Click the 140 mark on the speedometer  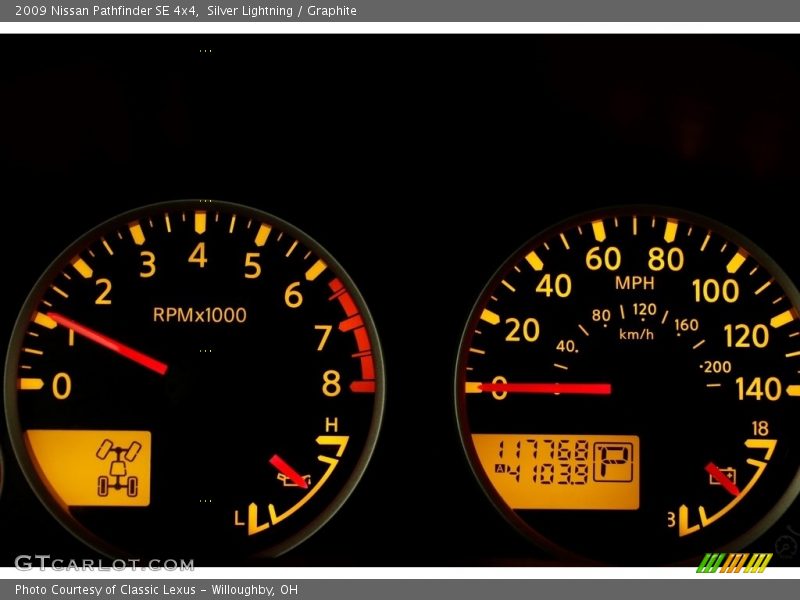point(758,389)
